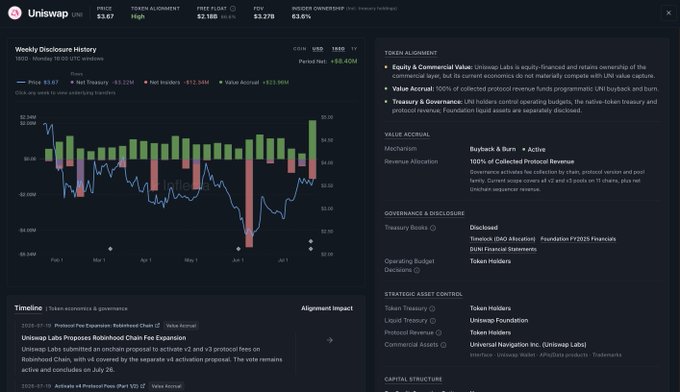
Task: Open the Token Treasury info icon
Action: [x=432, y=308]
